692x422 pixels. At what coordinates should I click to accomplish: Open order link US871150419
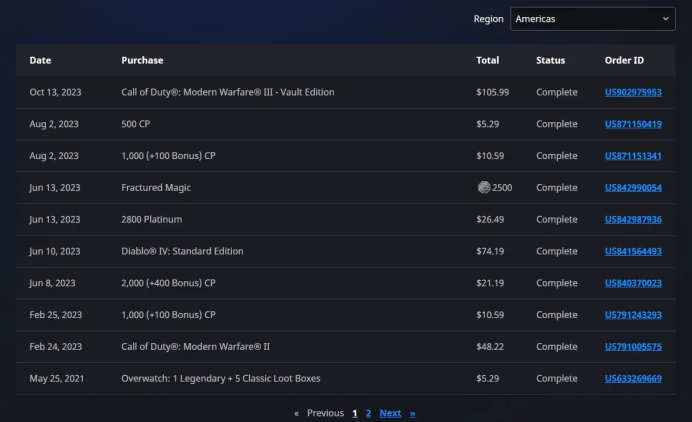(x=633, y=124)
